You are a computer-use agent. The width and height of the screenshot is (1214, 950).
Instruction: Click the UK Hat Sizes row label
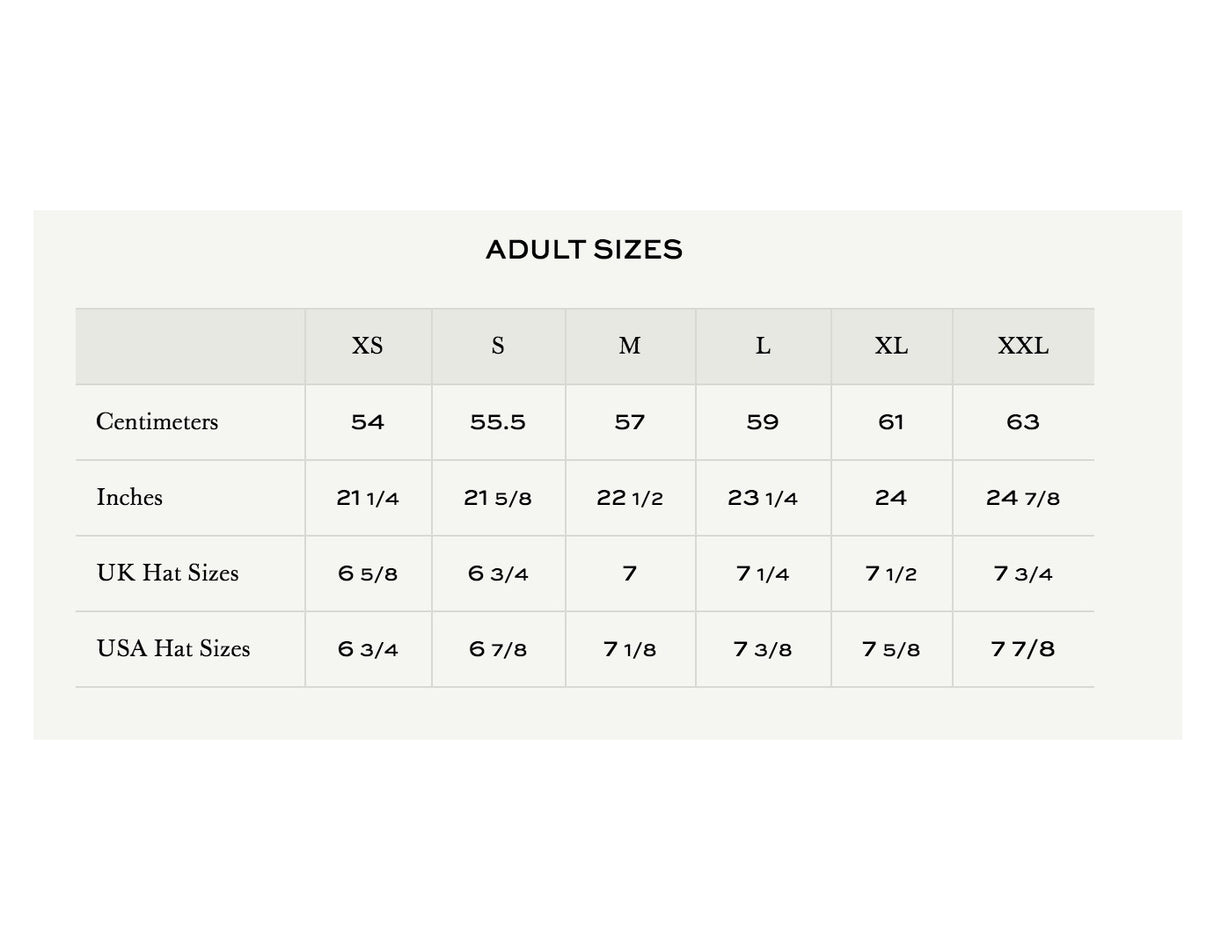tap(167, 573)
